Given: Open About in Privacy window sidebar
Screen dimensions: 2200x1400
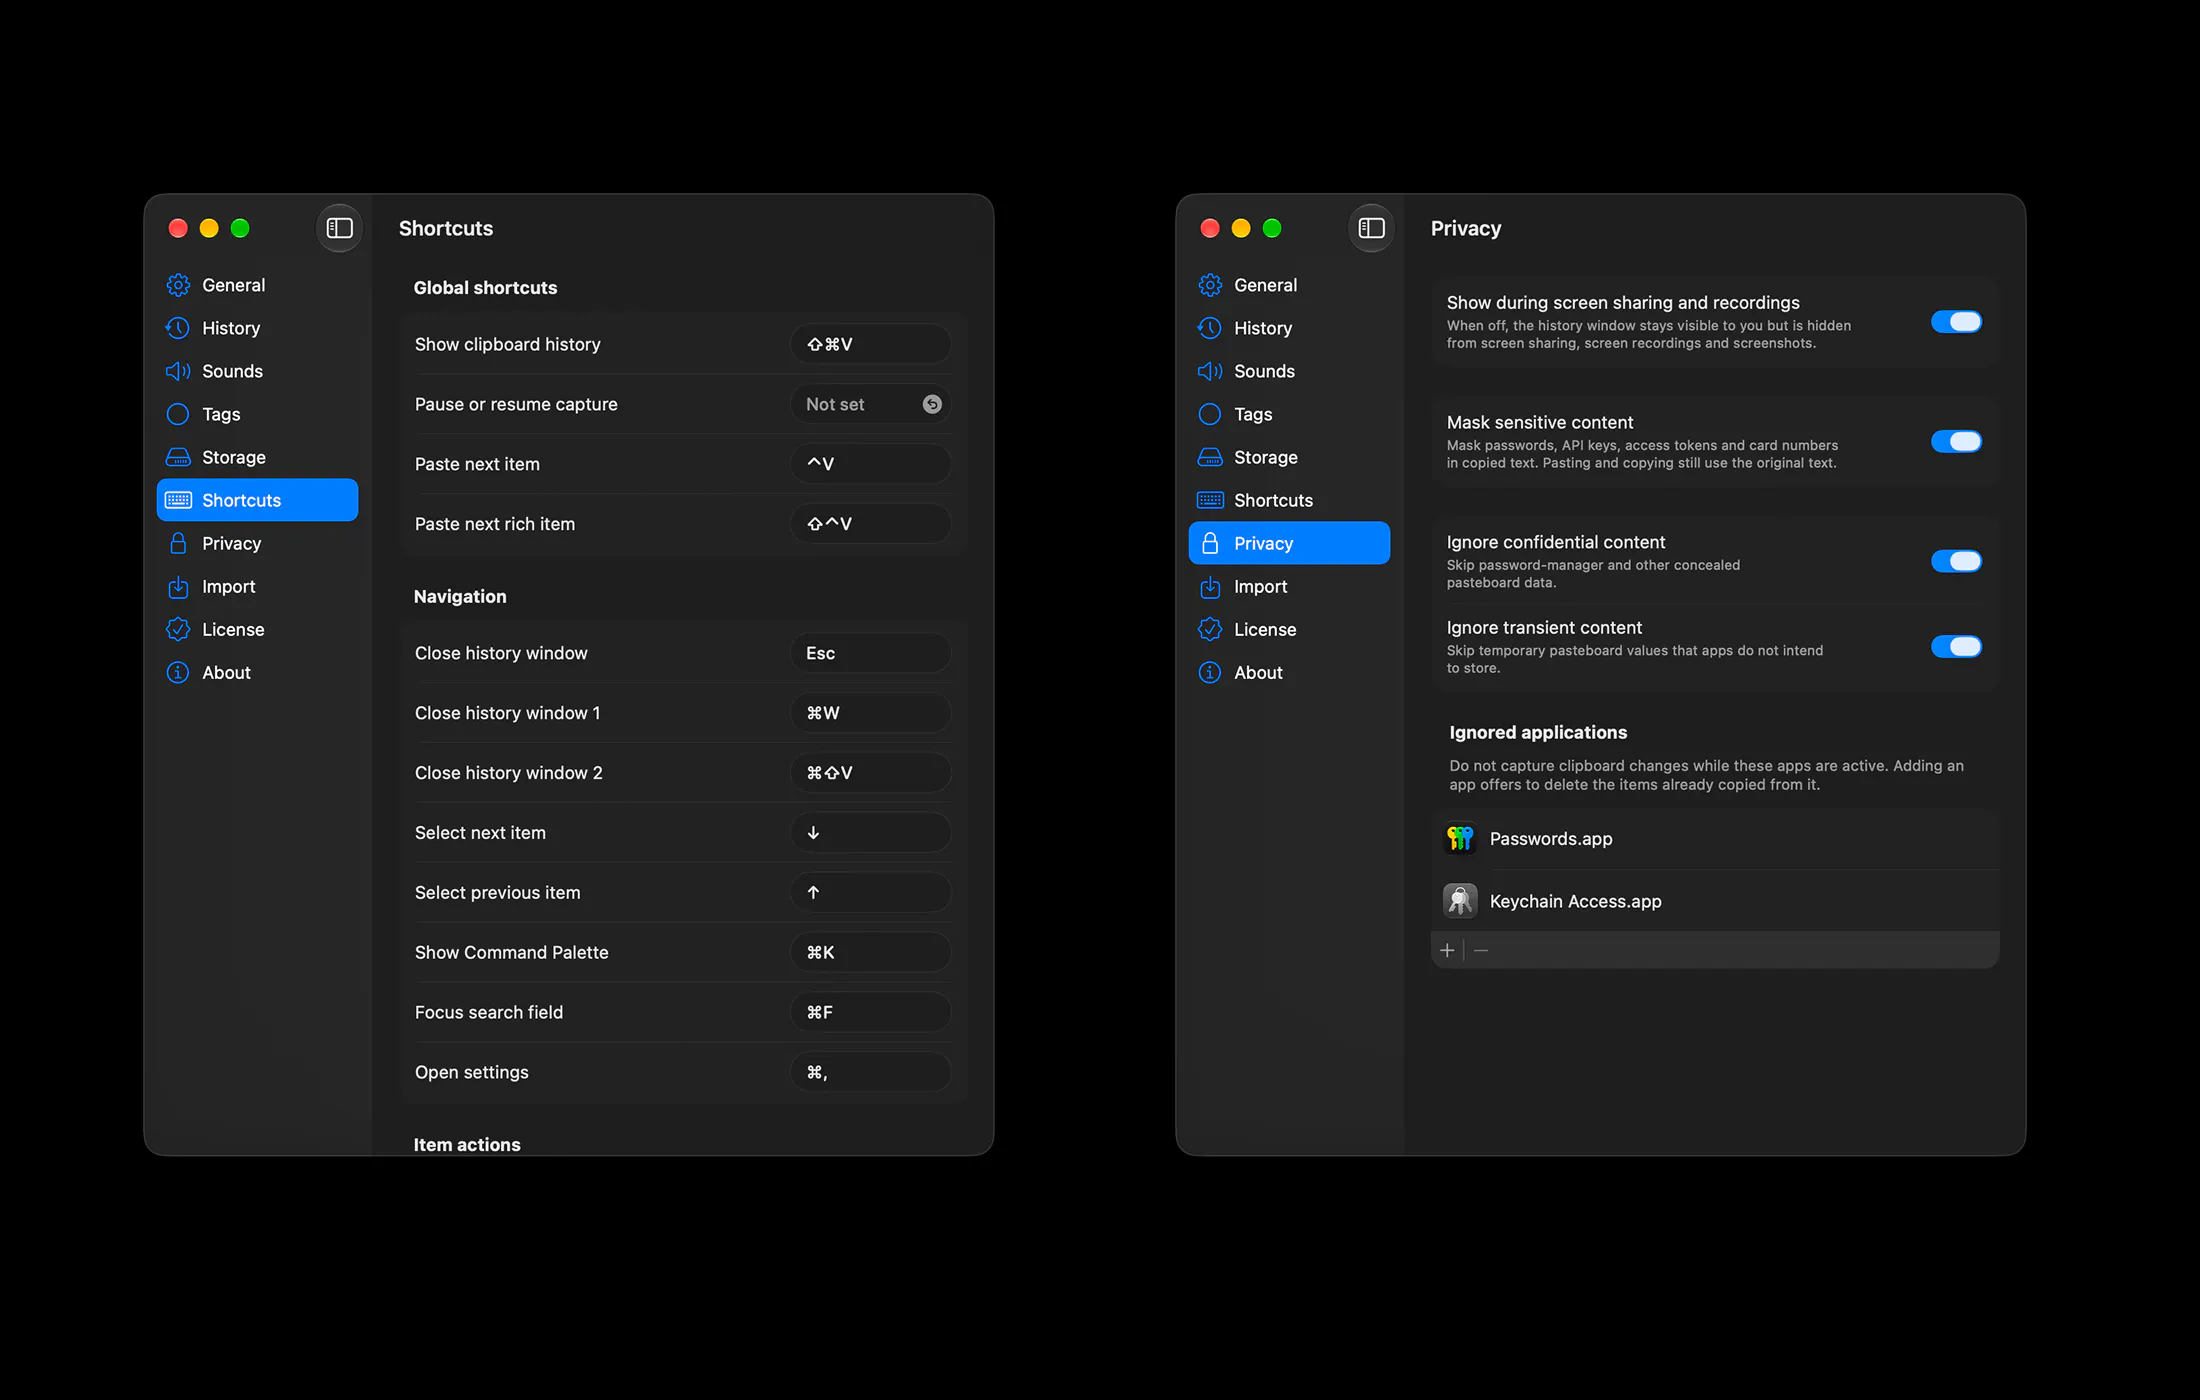Looking at the screenshot, I should (x=1289, y=672).
